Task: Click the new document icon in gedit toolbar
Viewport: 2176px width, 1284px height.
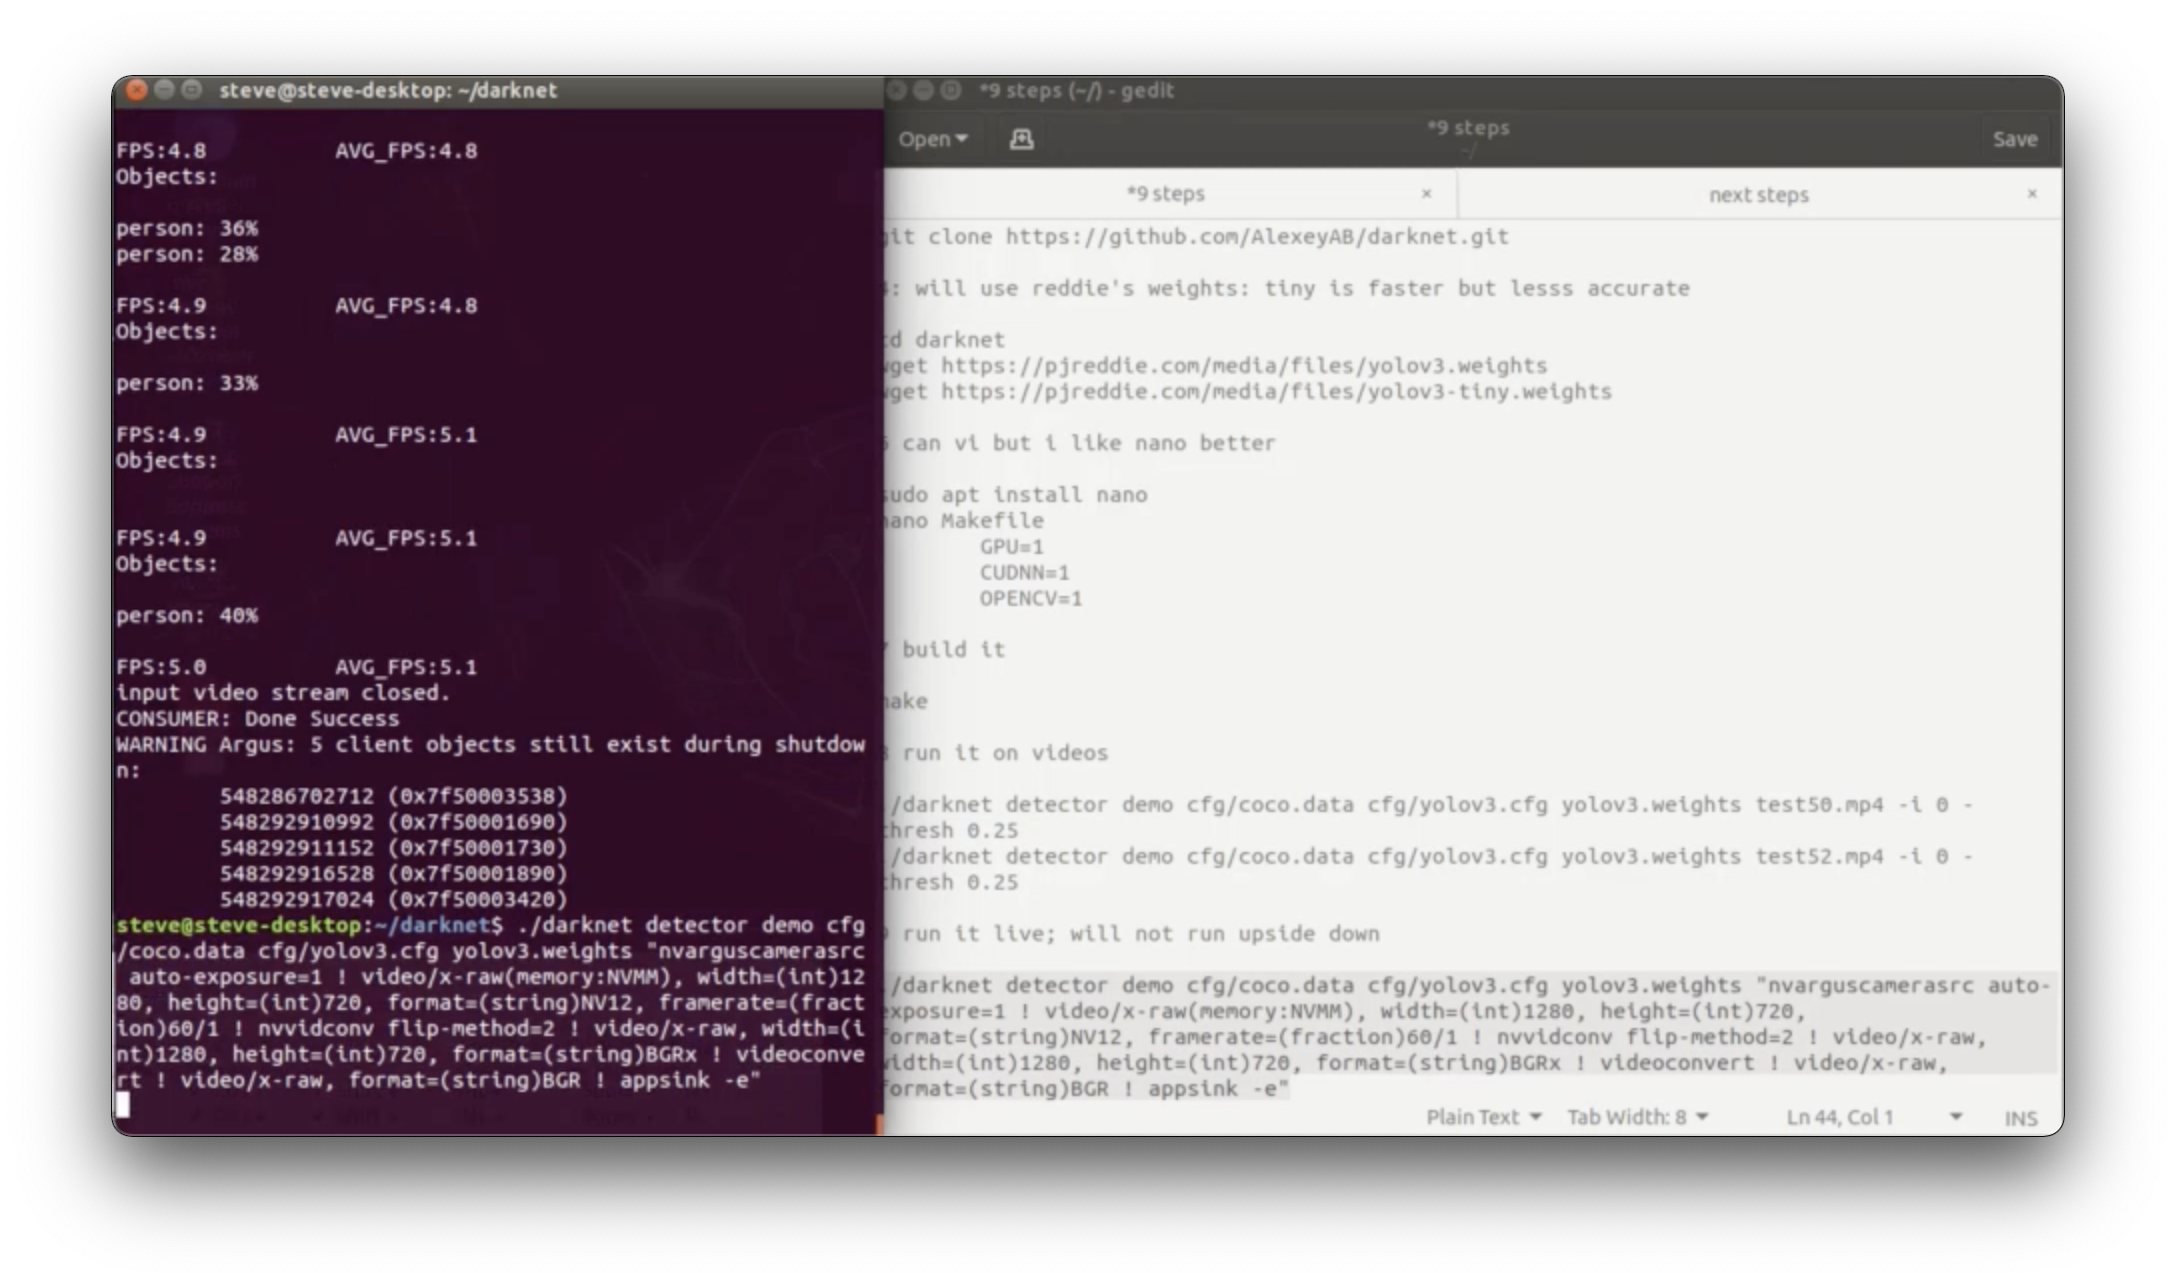Action: 1020,138
